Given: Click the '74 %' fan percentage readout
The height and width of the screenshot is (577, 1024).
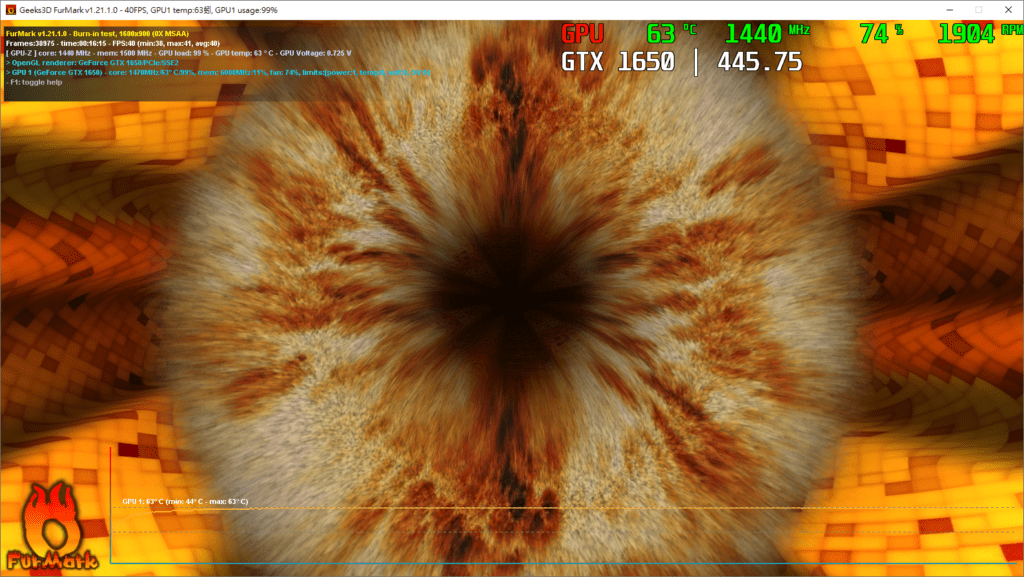Looking at the screenshot, I should pos(881,33).
